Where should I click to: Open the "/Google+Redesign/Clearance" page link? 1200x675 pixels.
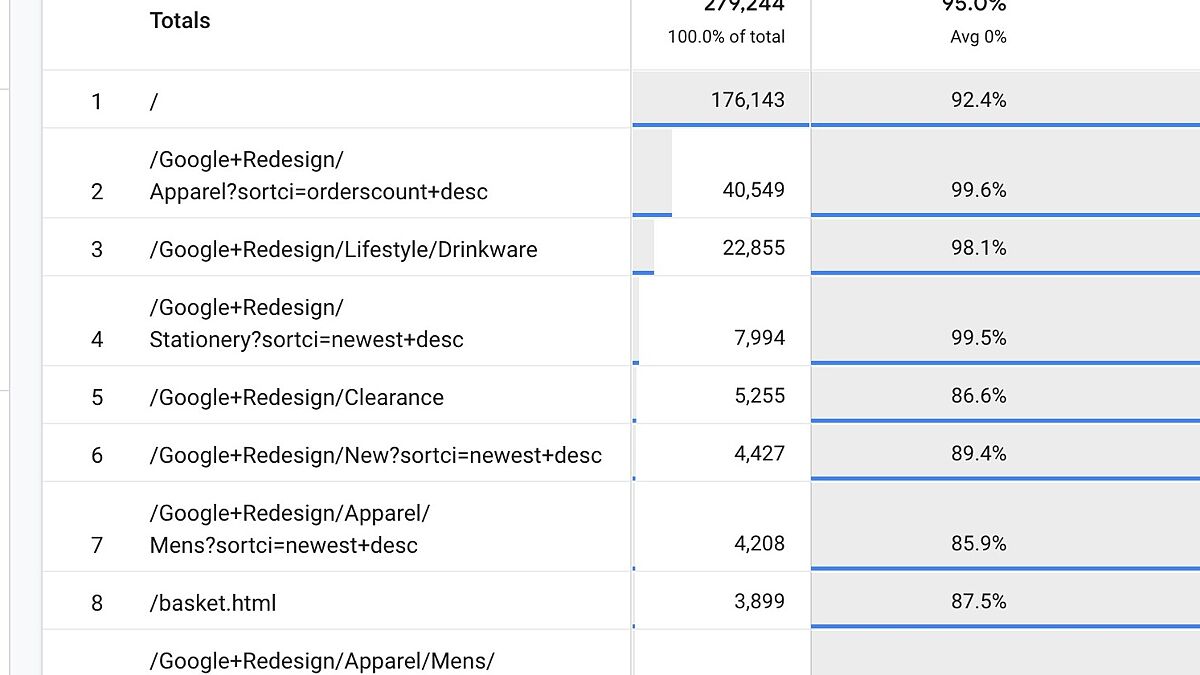[296, 397]
